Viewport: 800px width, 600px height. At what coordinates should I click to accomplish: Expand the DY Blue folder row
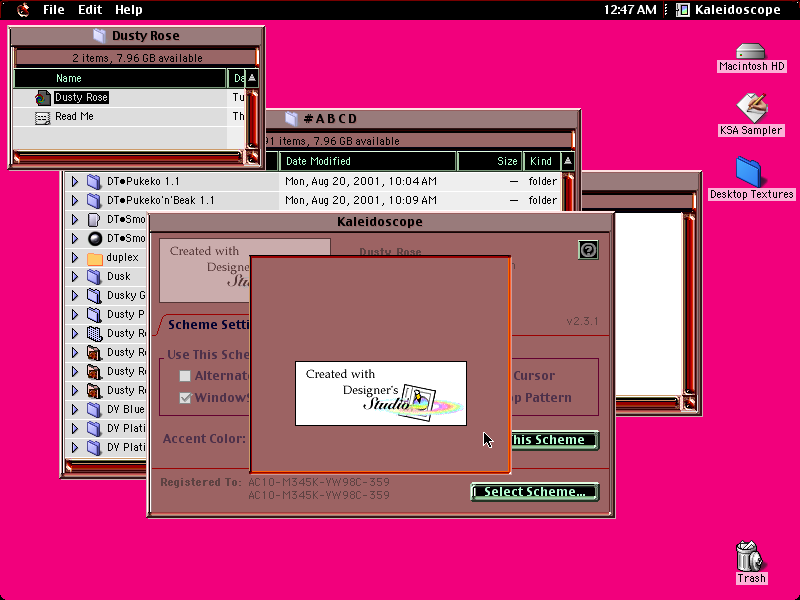(74, 409)
